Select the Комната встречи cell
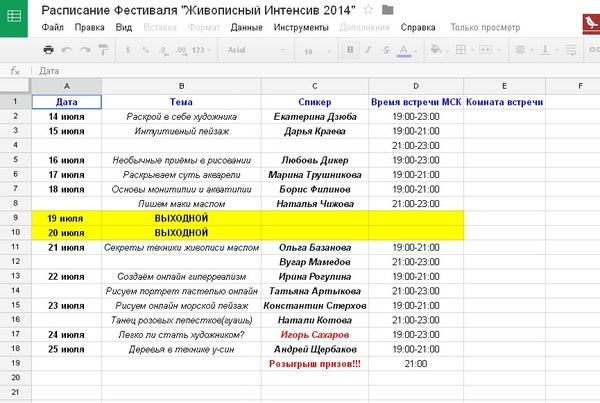This screenshot has width=600, height=403. point(504,102)
